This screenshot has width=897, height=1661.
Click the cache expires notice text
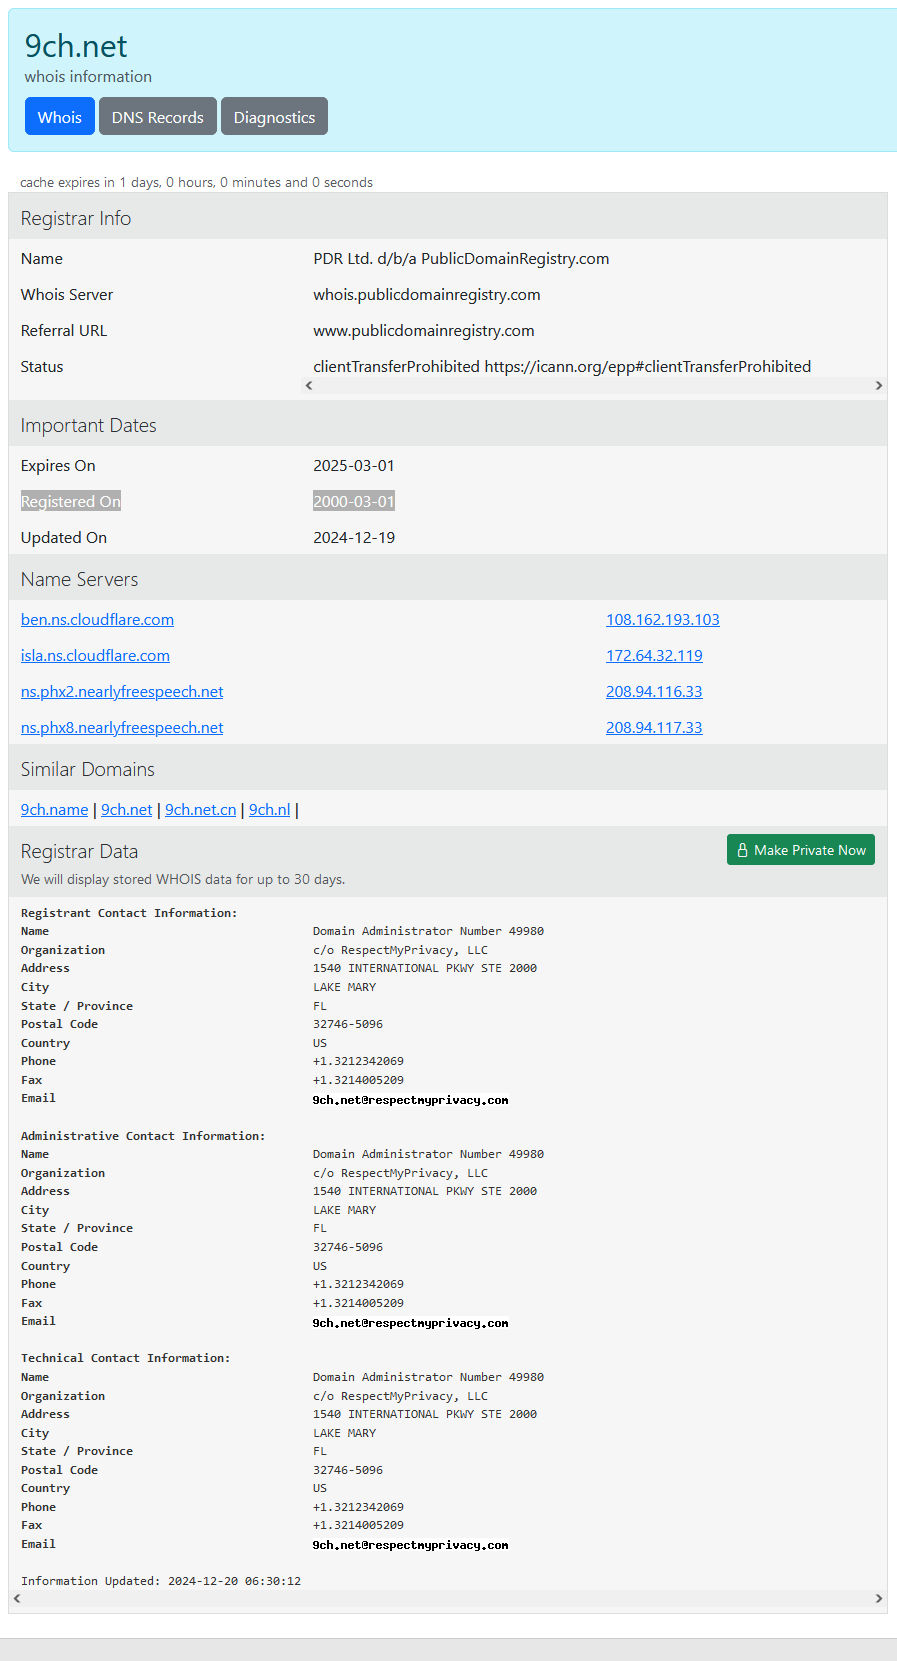(x=196, y=182)
